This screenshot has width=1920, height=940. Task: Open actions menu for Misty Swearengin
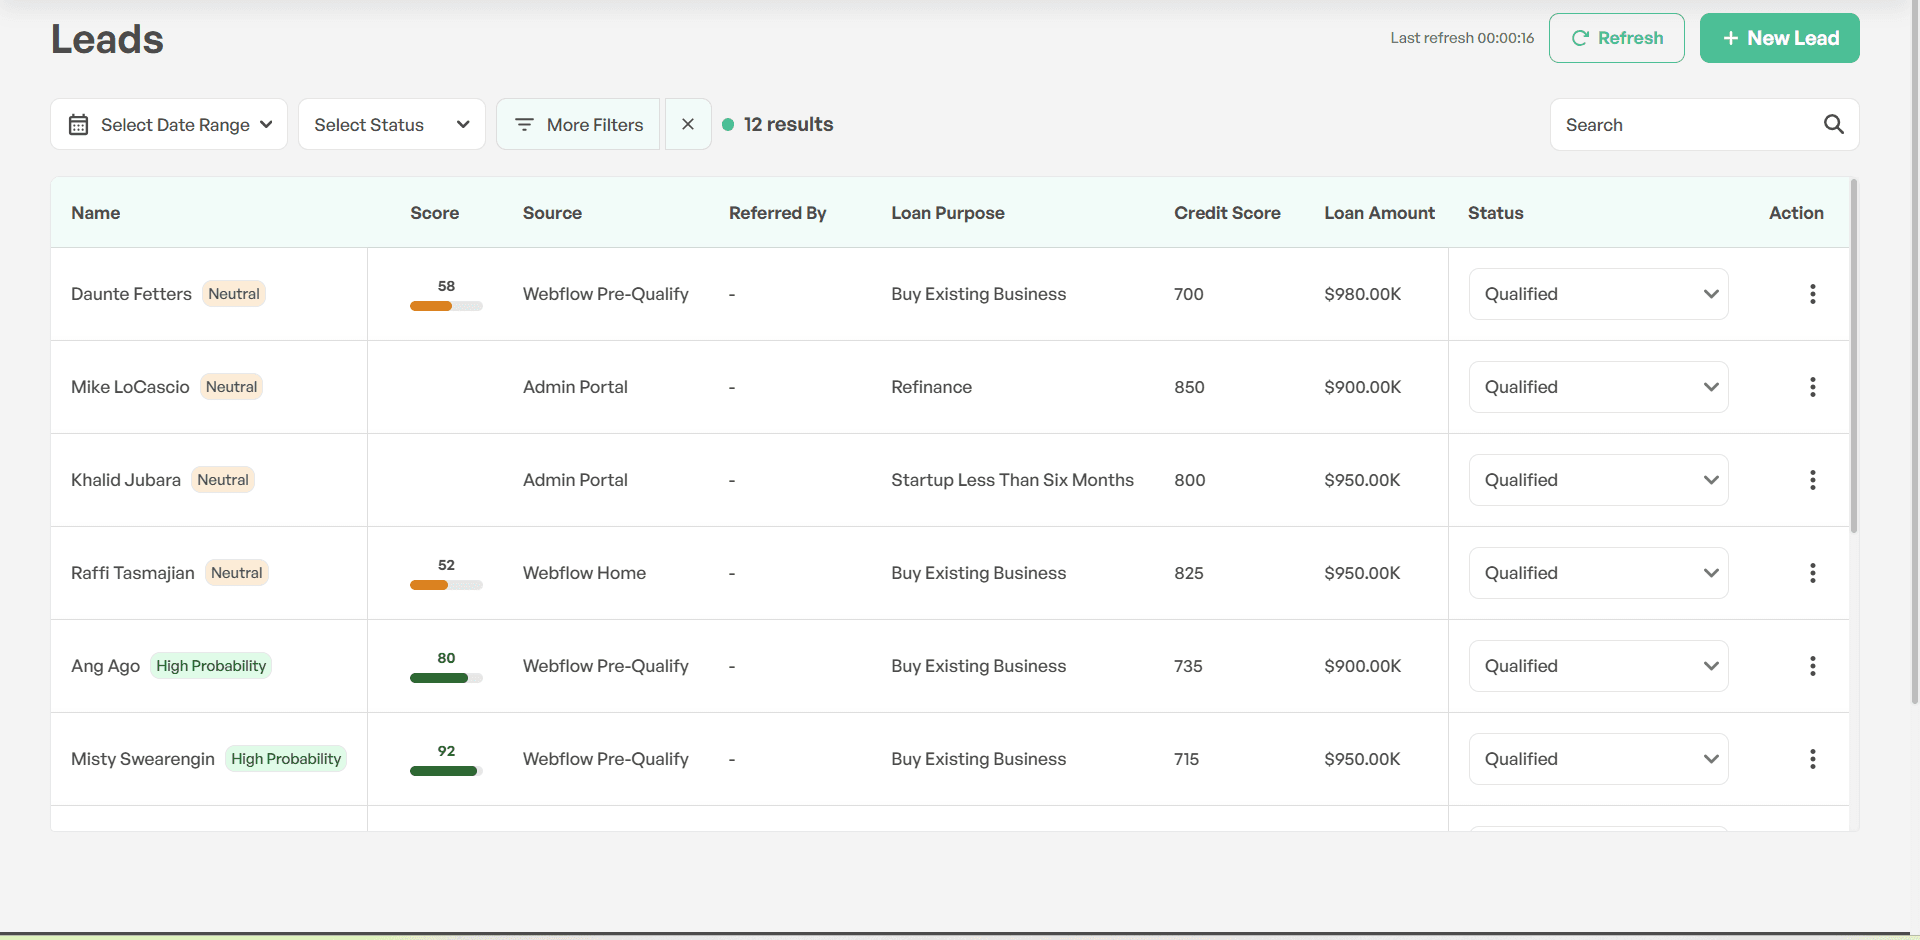(x=1812, y=759)
